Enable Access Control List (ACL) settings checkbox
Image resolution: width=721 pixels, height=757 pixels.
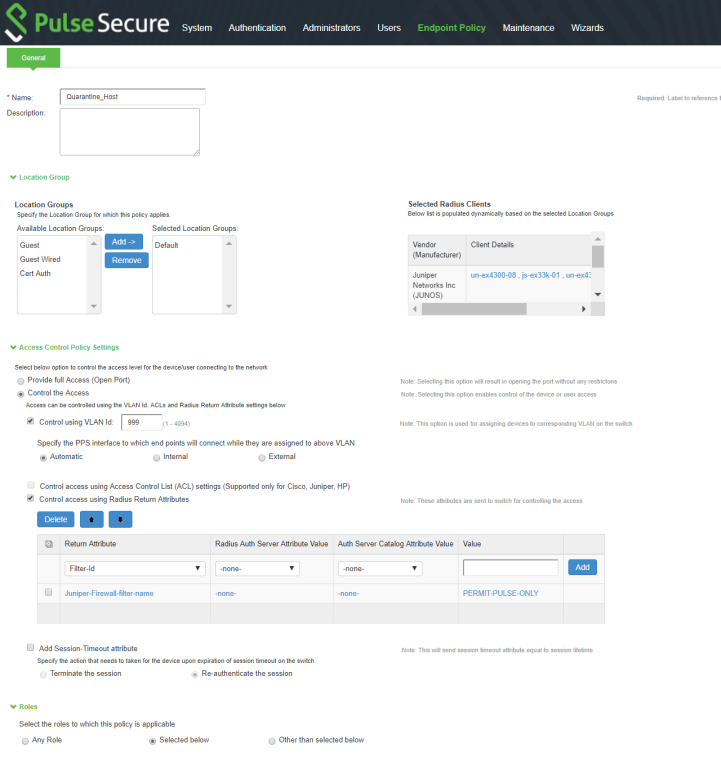click(x=31, y=485)
